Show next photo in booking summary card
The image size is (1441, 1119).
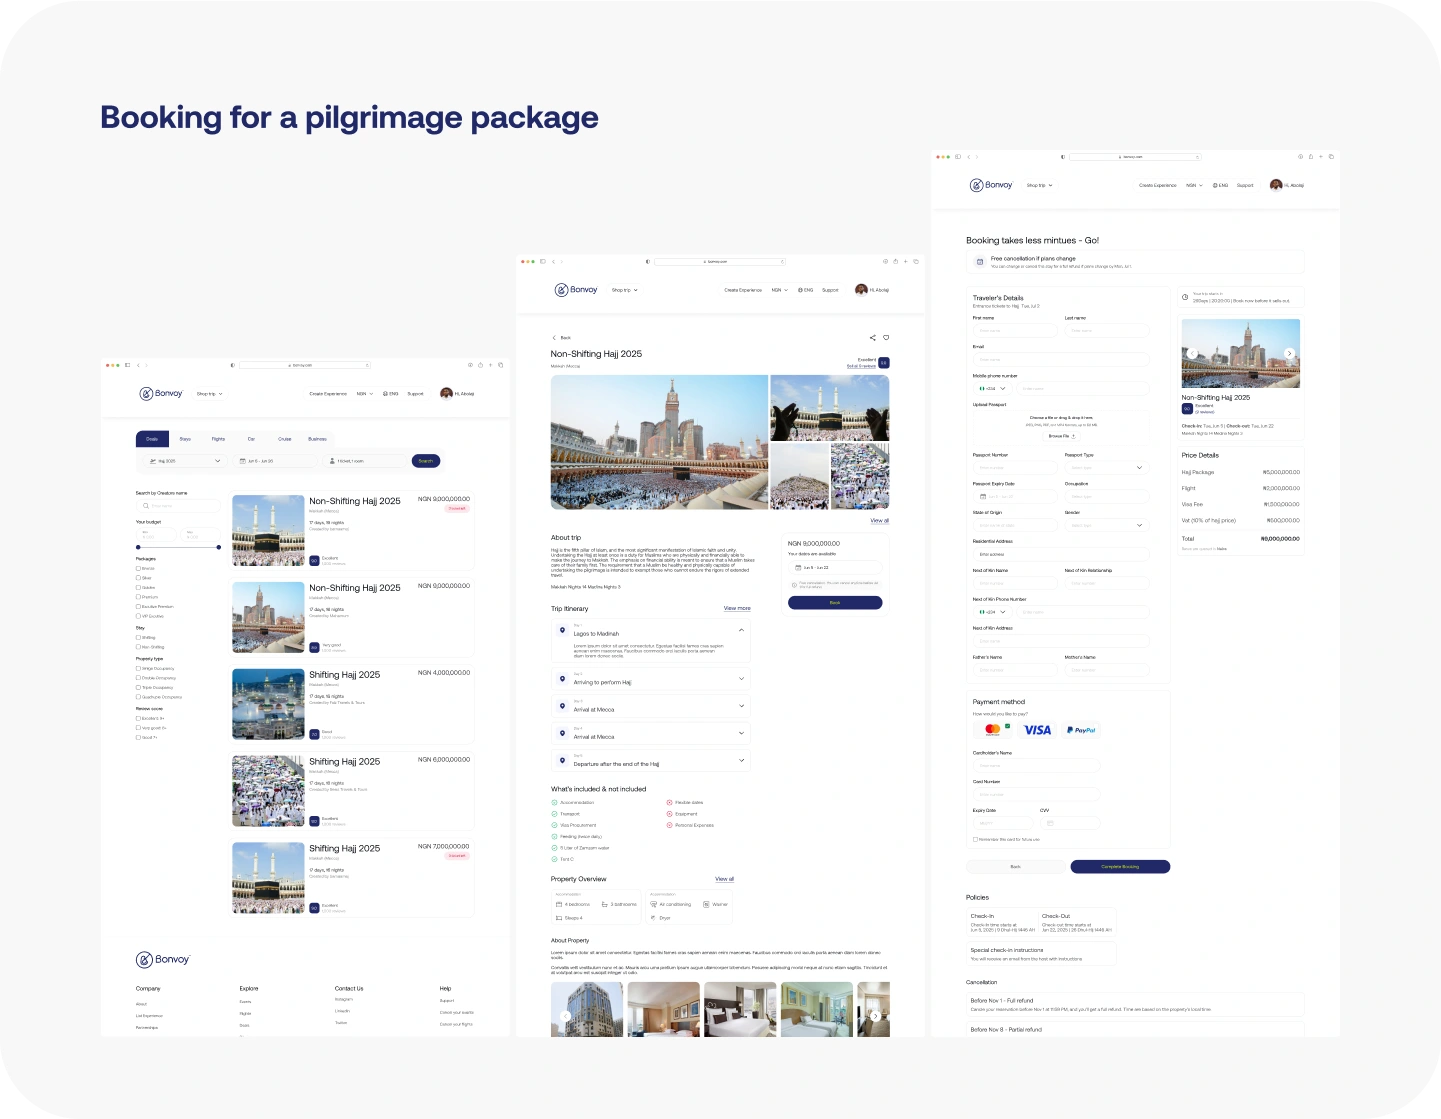tap(1290, 354)
